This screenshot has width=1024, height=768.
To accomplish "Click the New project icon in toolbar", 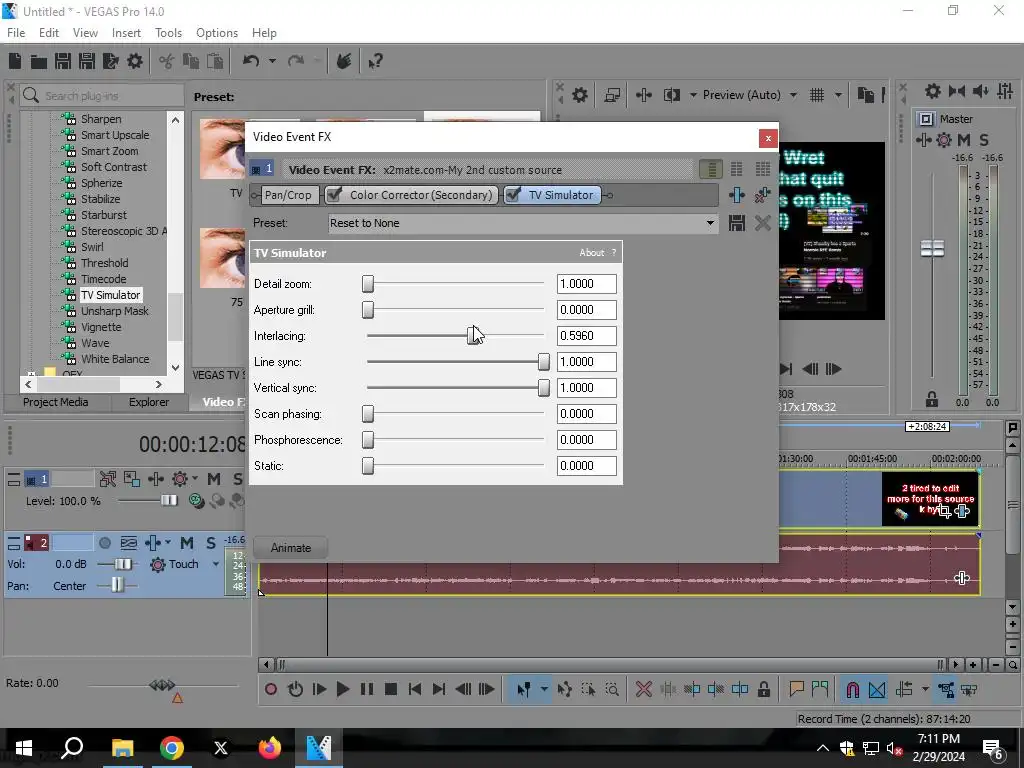I will 14,61.
